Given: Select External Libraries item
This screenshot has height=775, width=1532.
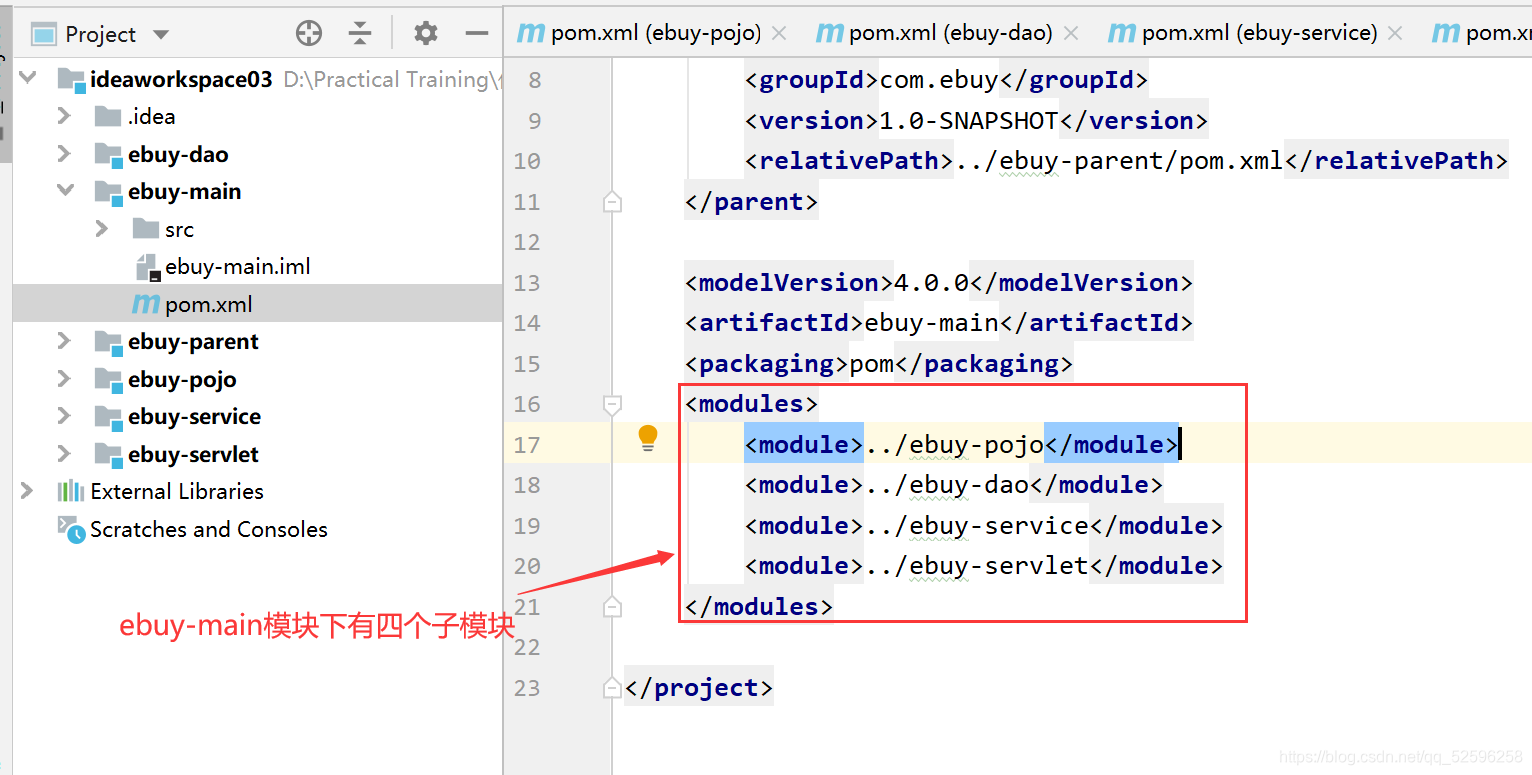Looking at the screenshot, I should click(x=177, y=491).
